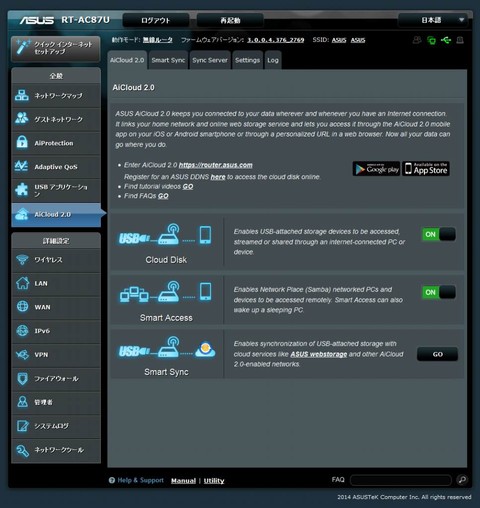Click the 'Smart Access' label text
Viewport: 480px width, 508px height.
pos(166,318)
